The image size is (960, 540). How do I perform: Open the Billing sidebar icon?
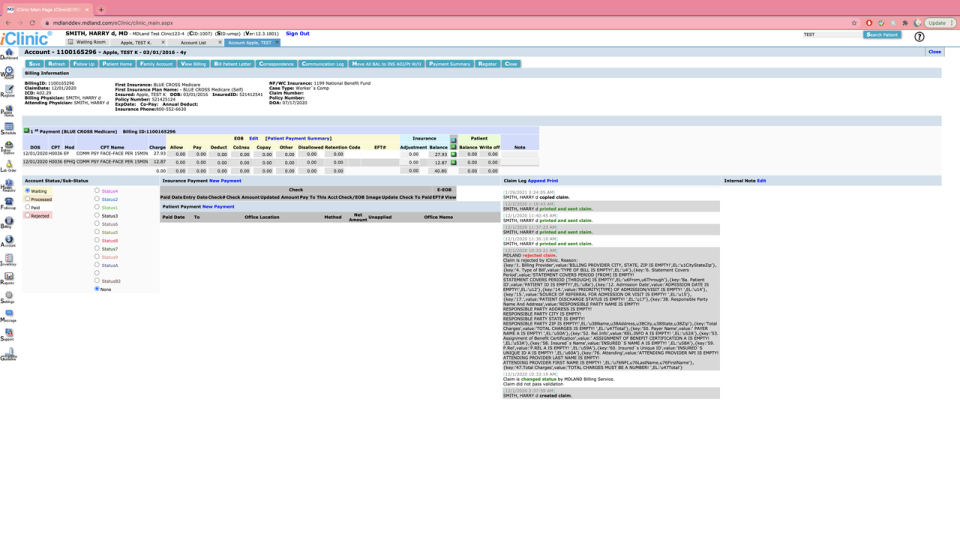pos(9,223)
